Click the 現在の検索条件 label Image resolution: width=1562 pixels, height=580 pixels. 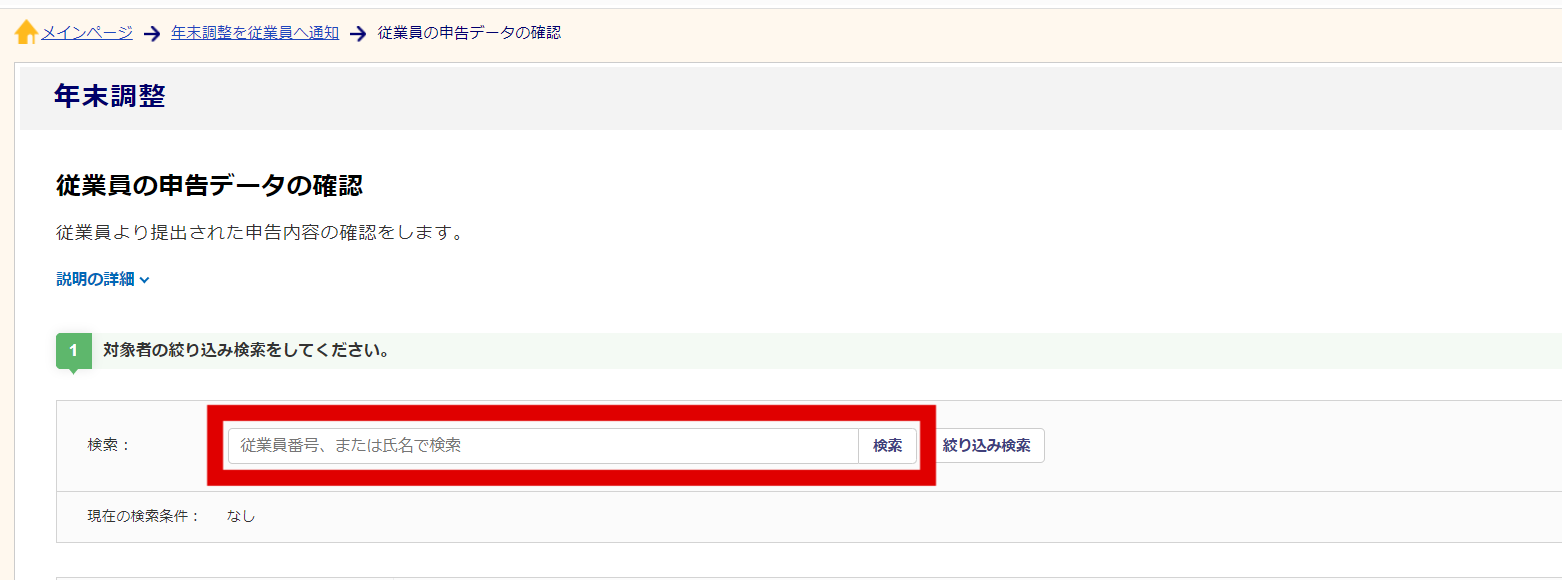143,517
